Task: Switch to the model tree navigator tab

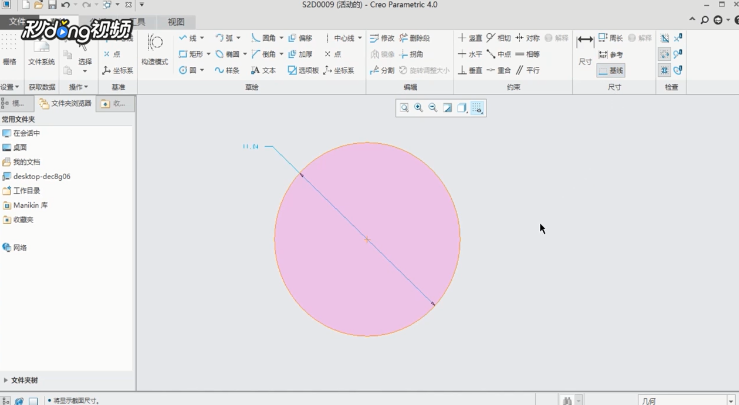Action: pos(17,103)
